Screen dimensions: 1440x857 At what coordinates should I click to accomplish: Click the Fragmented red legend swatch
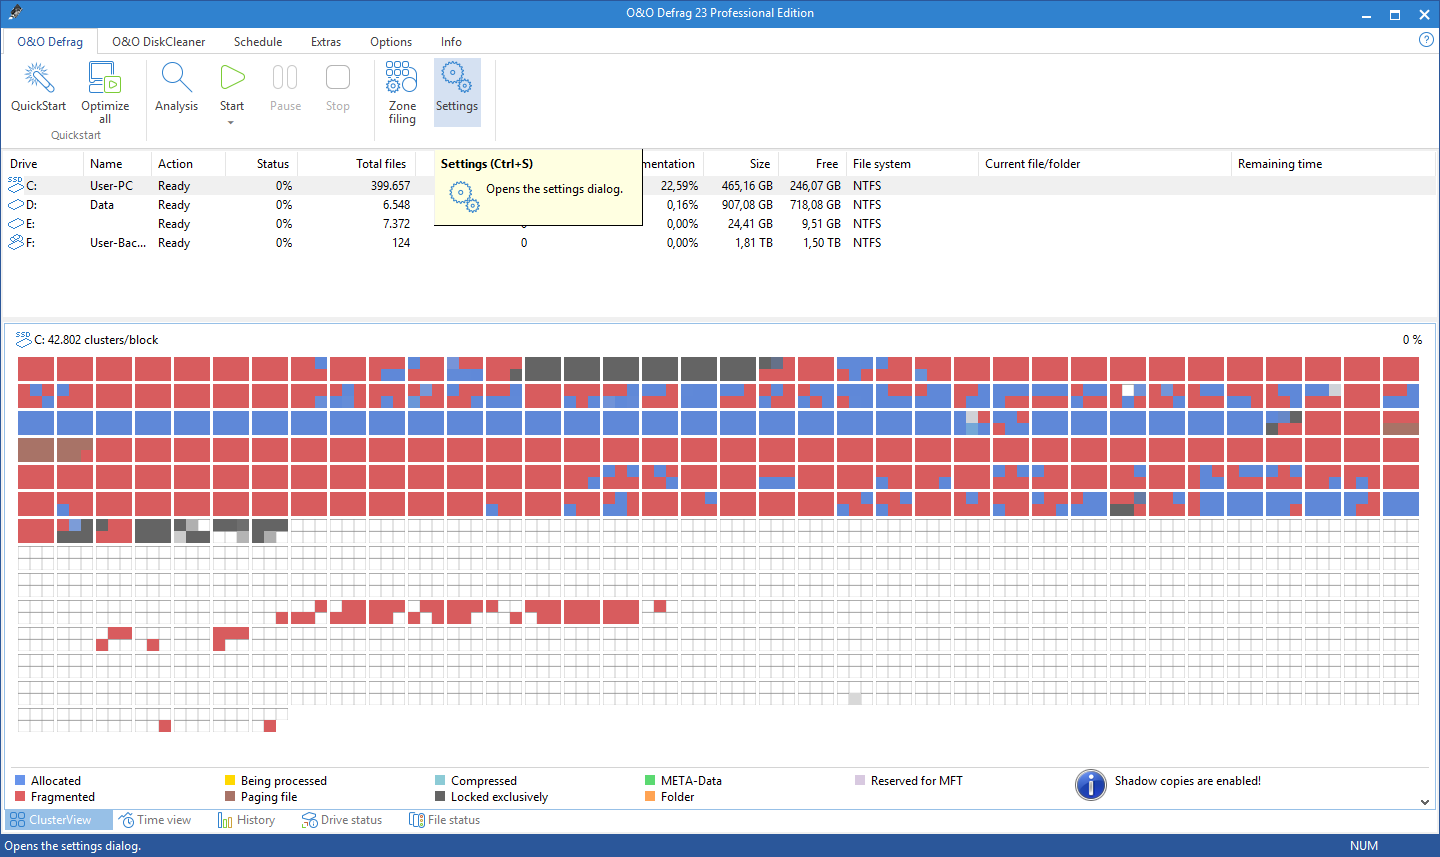pos(20,797)
